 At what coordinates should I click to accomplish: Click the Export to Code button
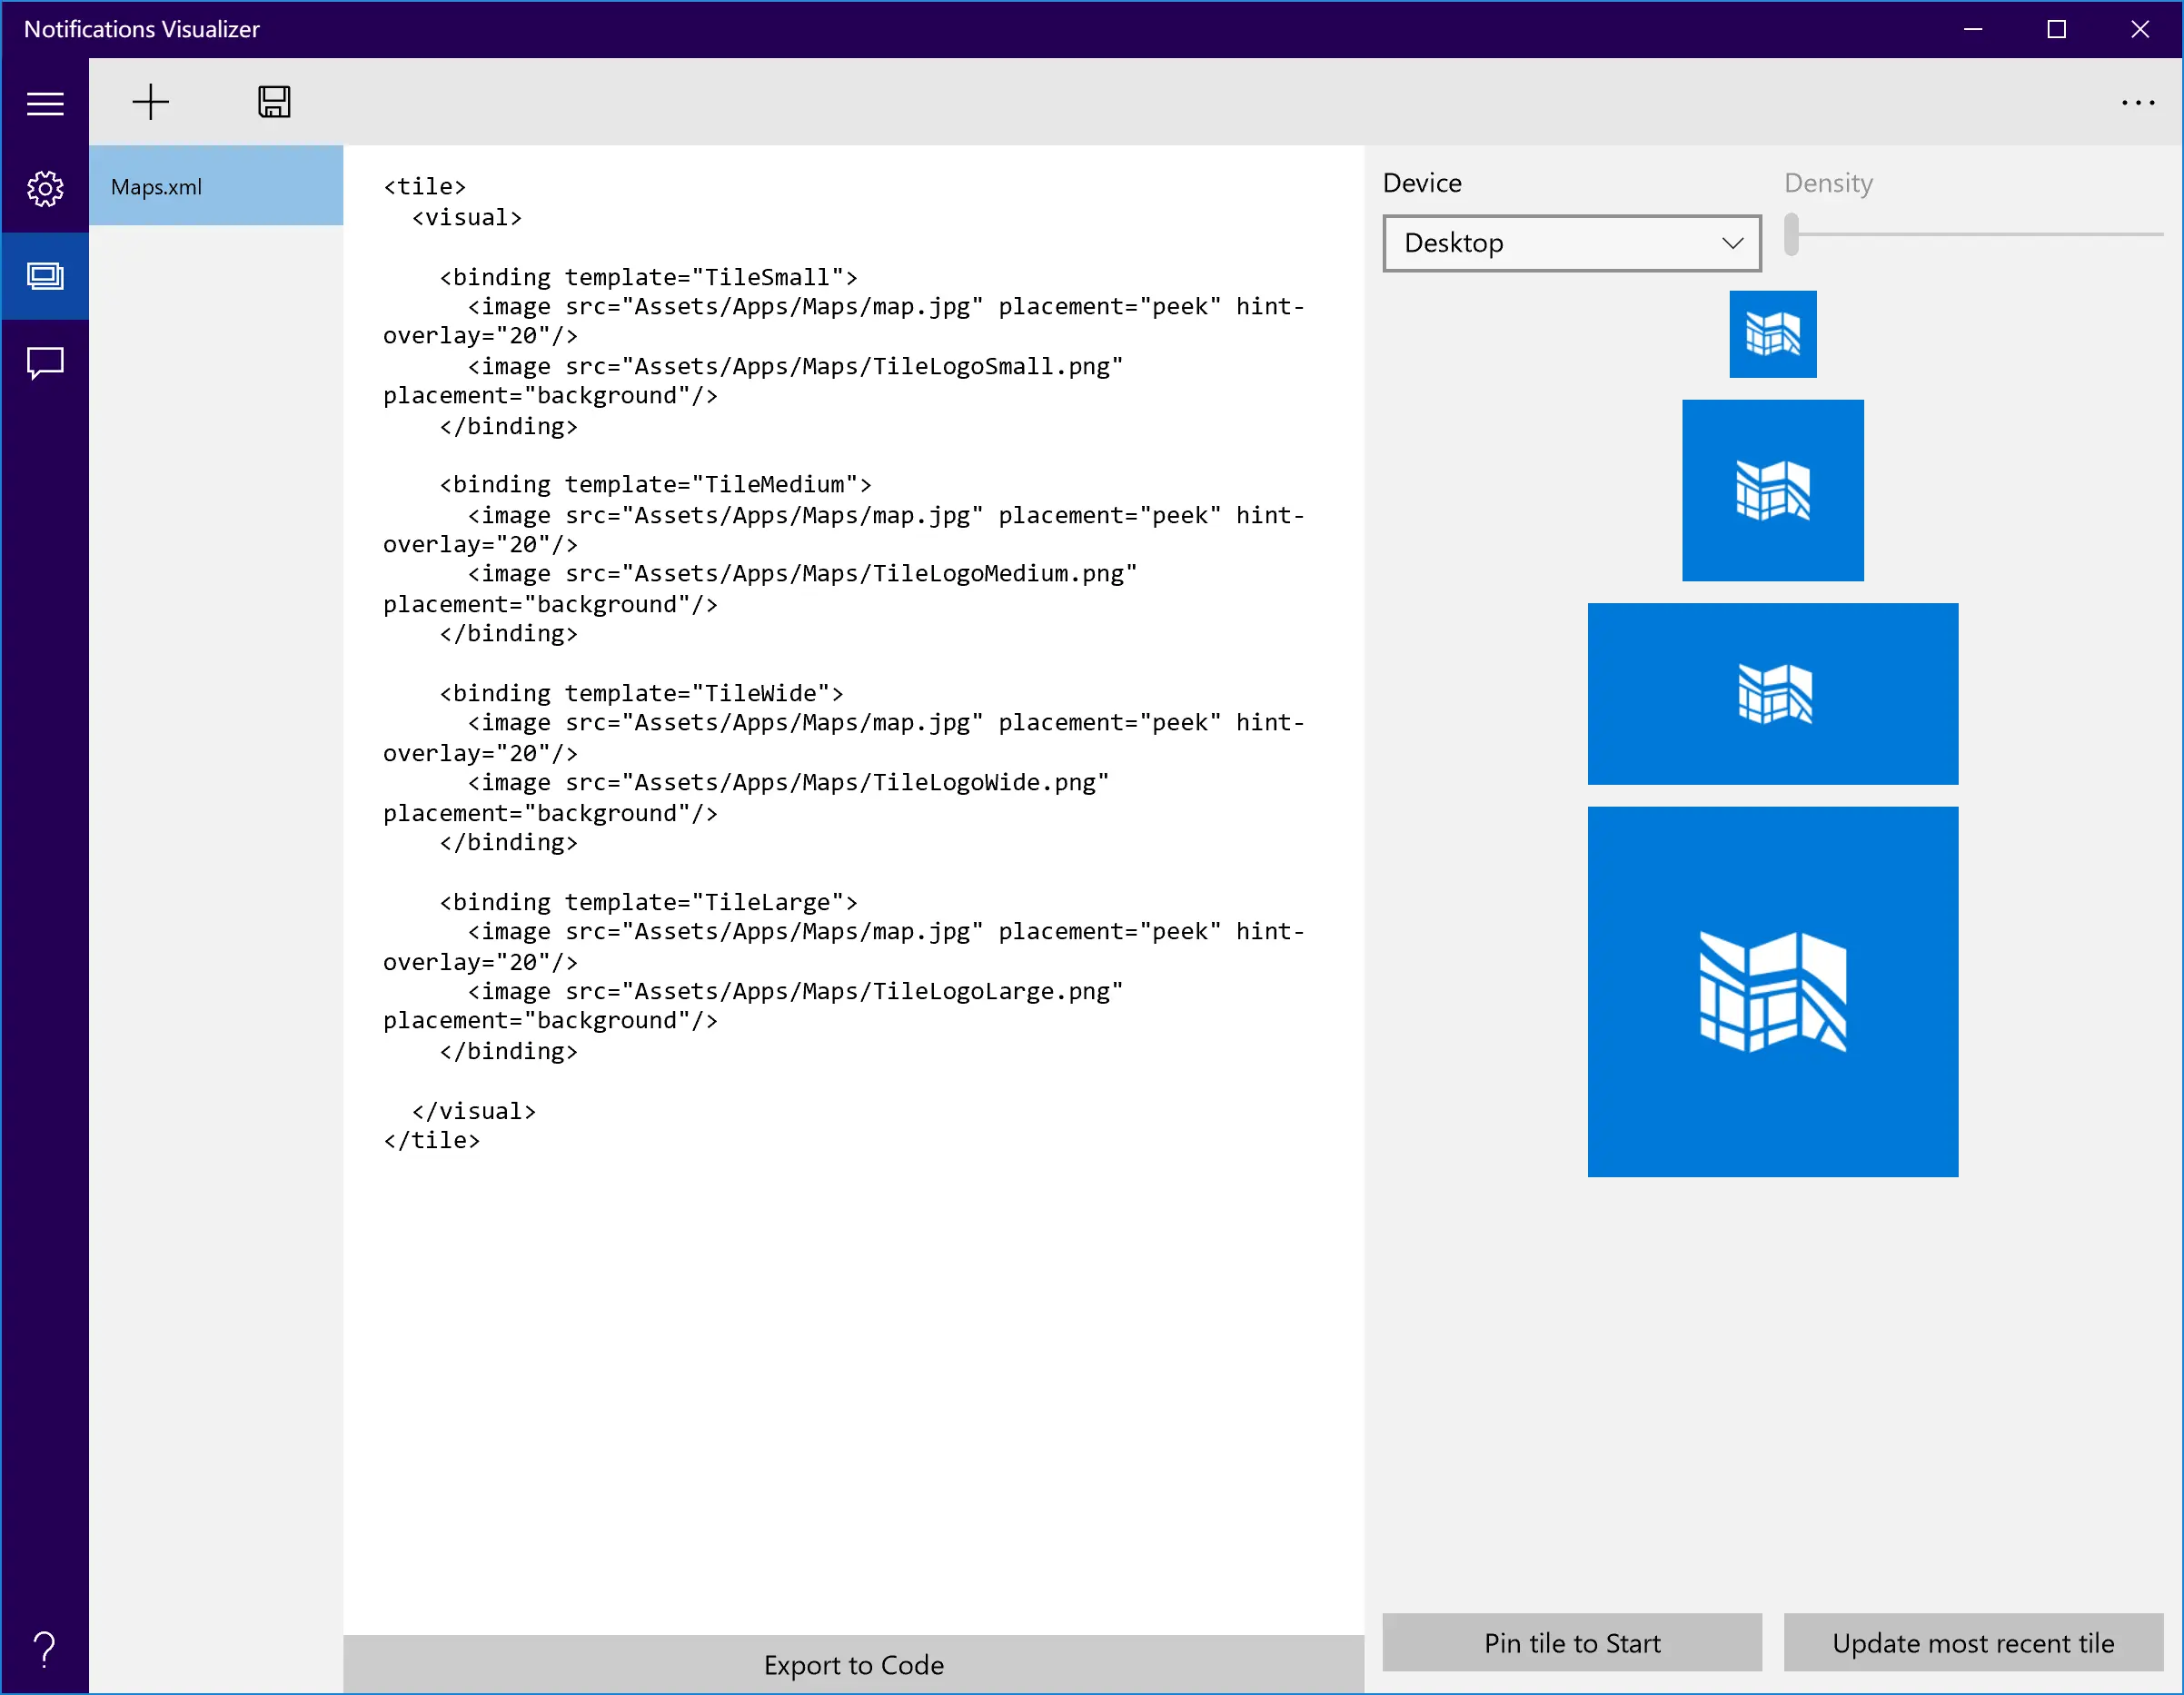pyautogui.click(x=853, y=1665)
